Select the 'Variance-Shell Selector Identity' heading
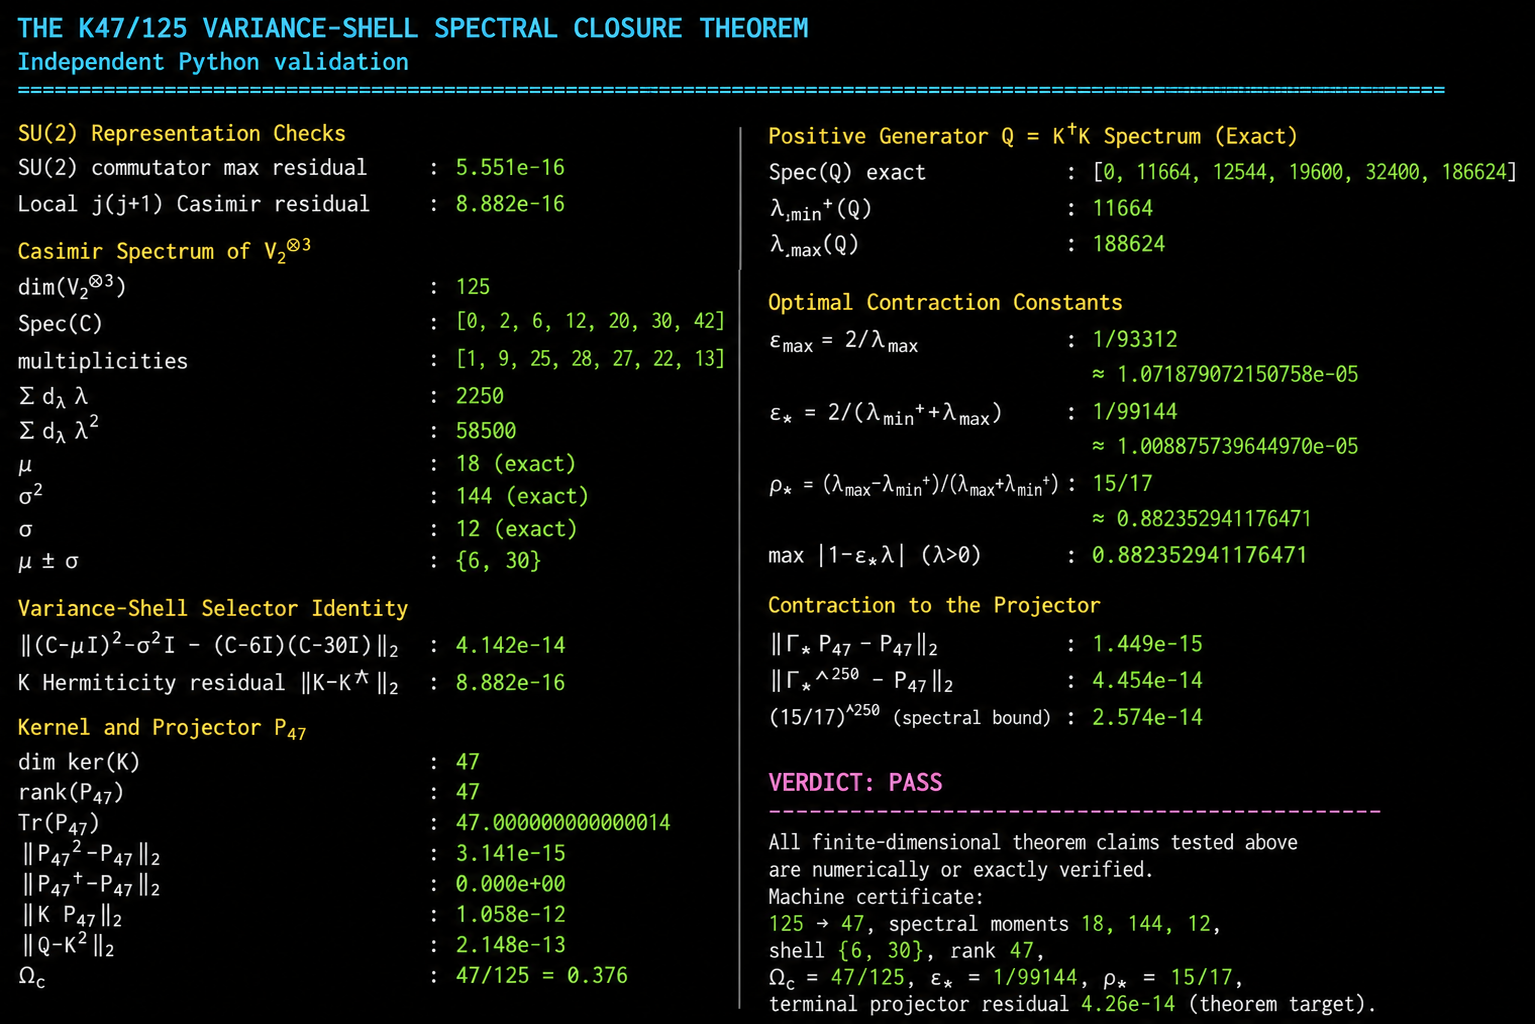Image resolution: width=1535 pixels, height=1024 pixels. point(213,609)
